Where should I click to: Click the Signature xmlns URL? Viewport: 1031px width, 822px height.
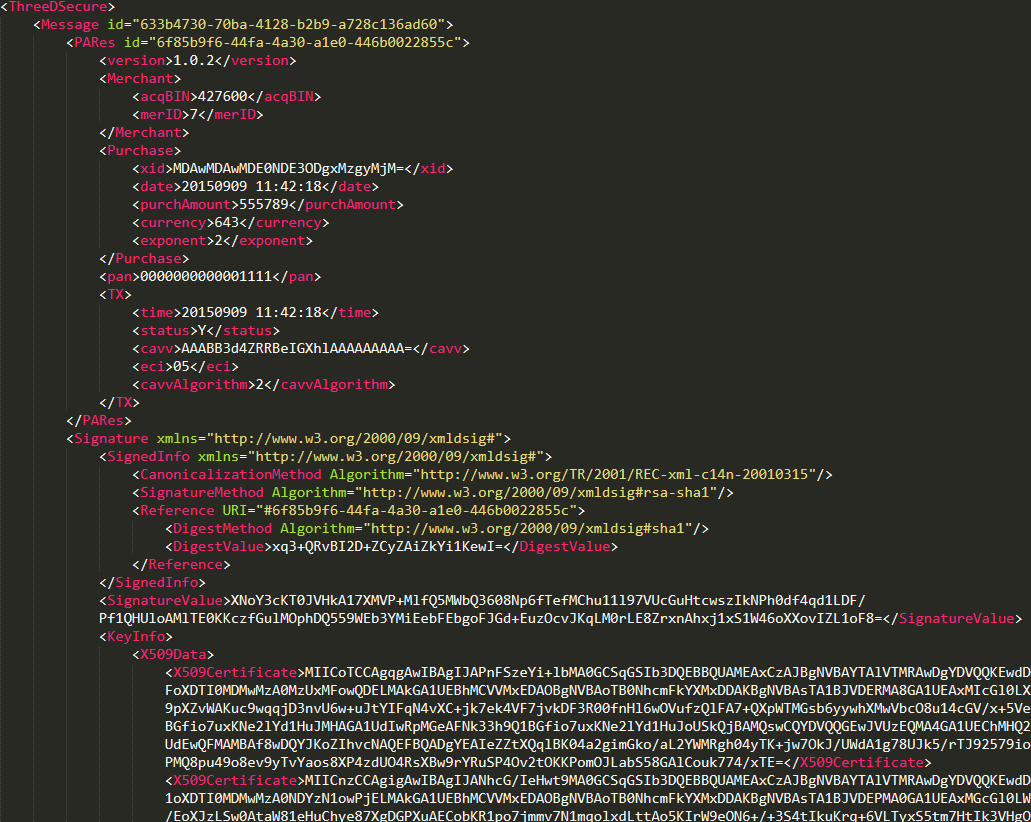click(x=355, y=439)
